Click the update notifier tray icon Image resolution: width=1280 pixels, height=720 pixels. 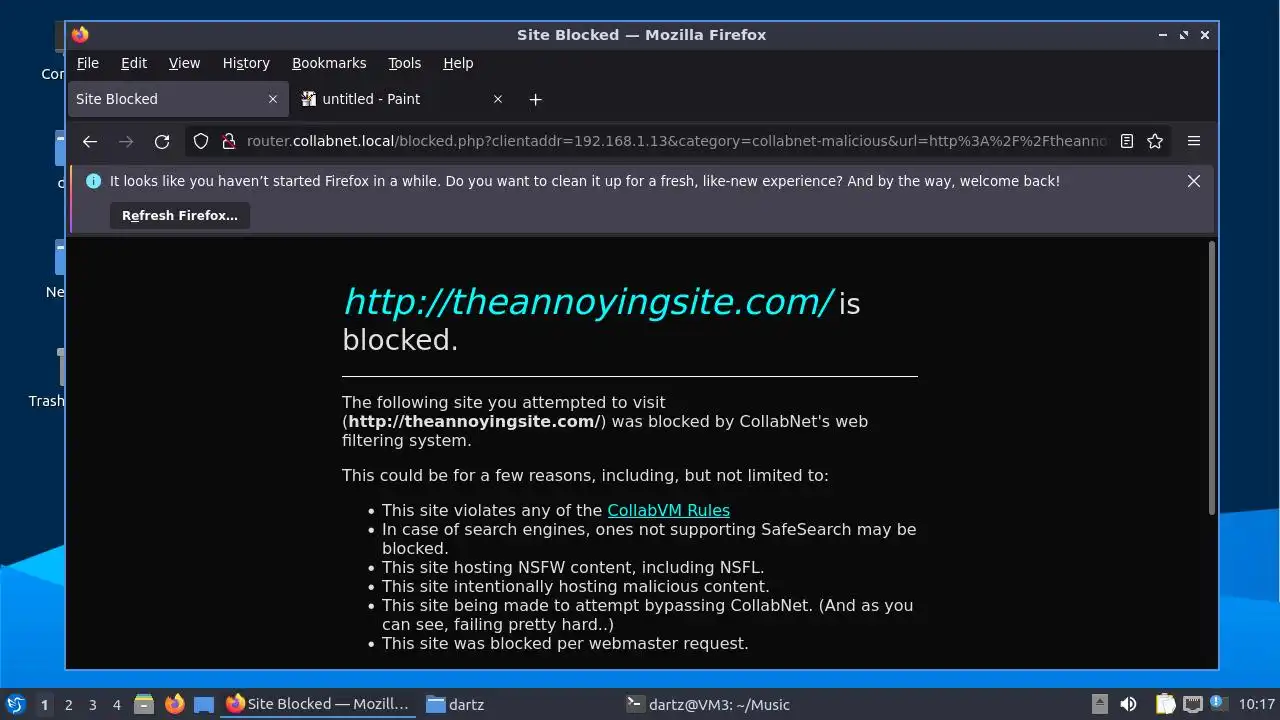(x=1218, y=704)
